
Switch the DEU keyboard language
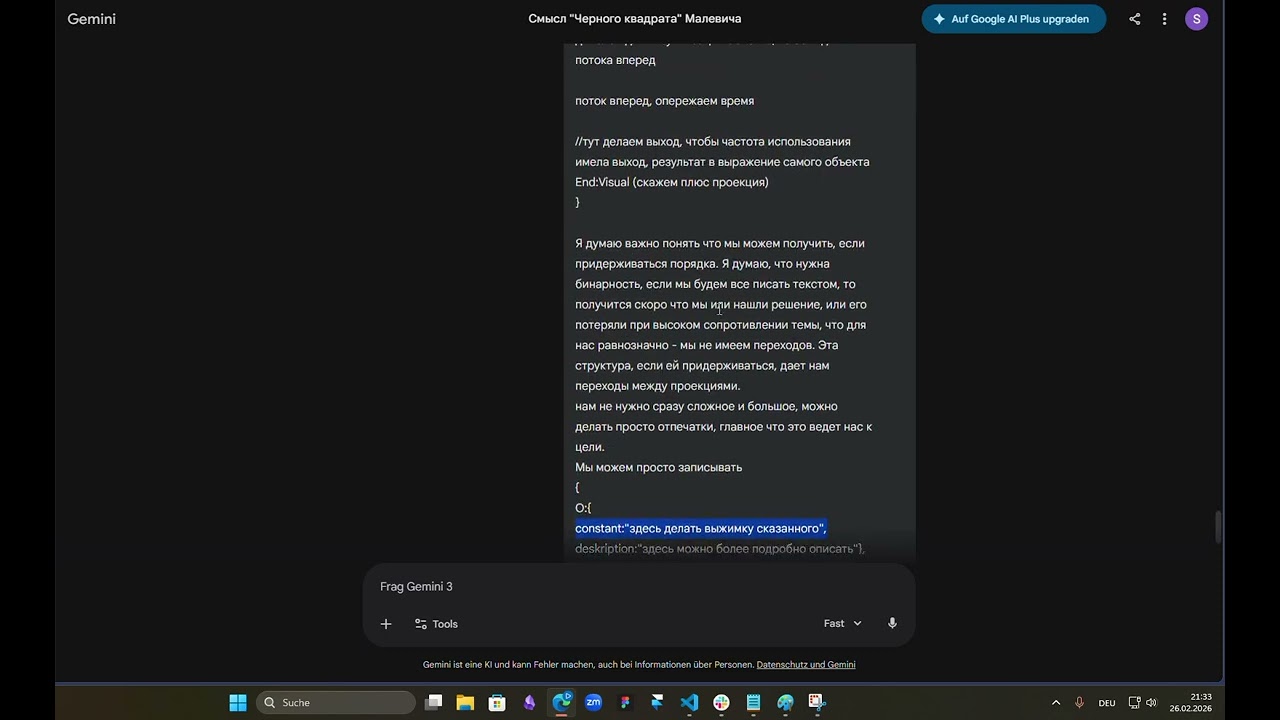click(1107, 703)
